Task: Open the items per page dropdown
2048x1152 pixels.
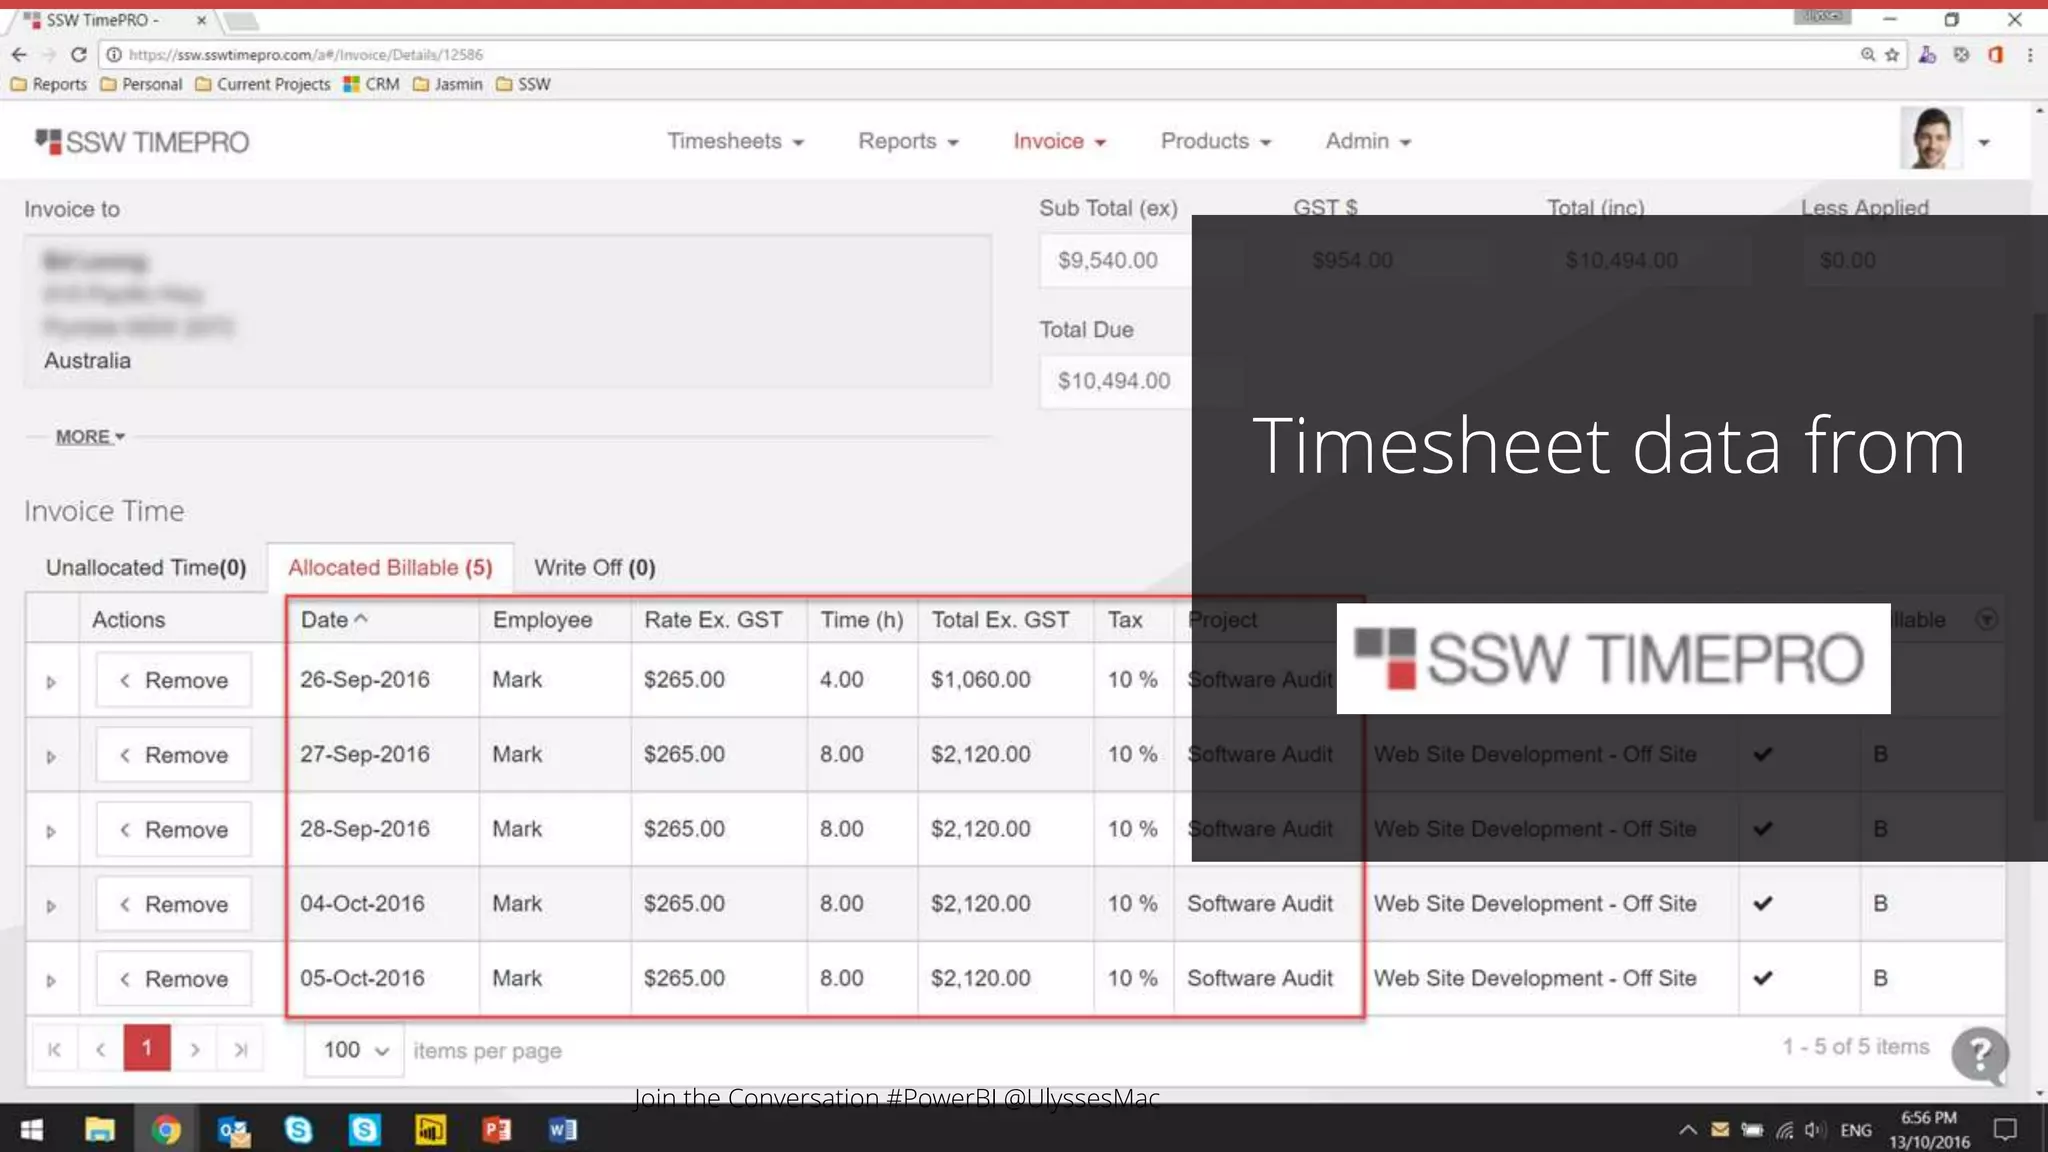Action: [355, 1050]
